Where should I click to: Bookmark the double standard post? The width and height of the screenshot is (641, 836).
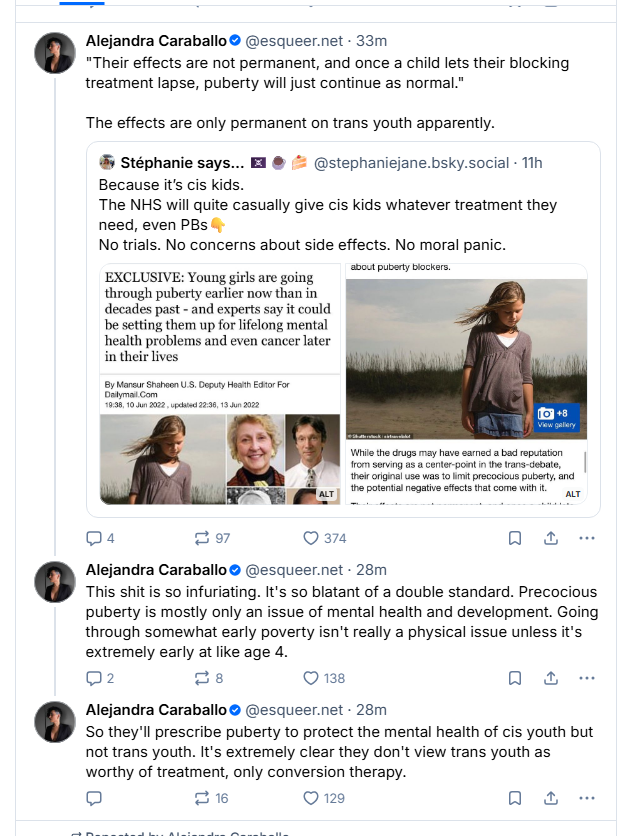tap(515, 678)
